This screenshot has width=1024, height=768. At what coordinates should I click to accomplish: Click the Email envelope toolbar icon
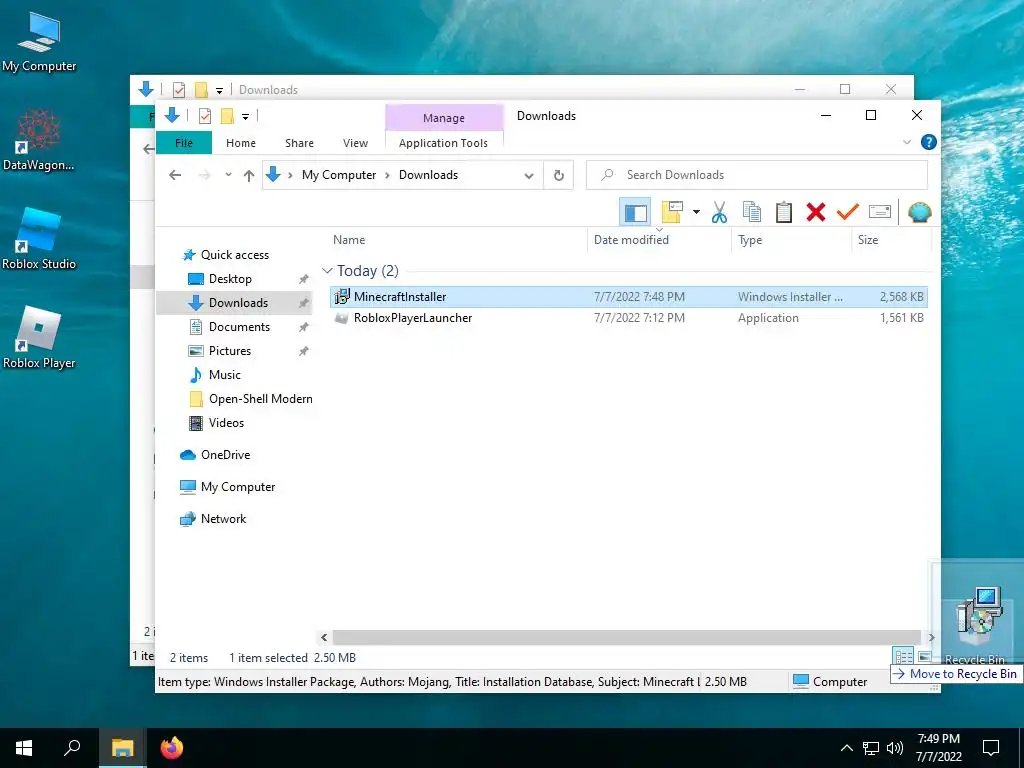(880, 212)
